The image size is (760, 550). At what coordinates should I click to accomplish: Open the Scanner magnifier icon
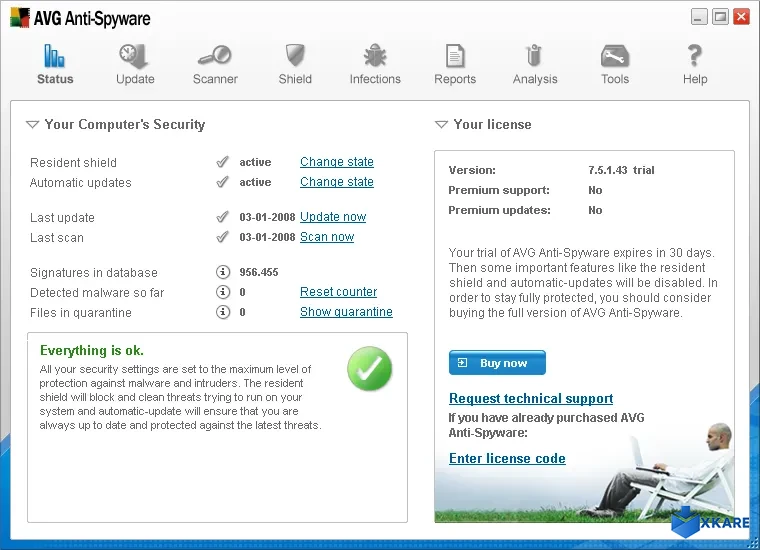(215, 56)
